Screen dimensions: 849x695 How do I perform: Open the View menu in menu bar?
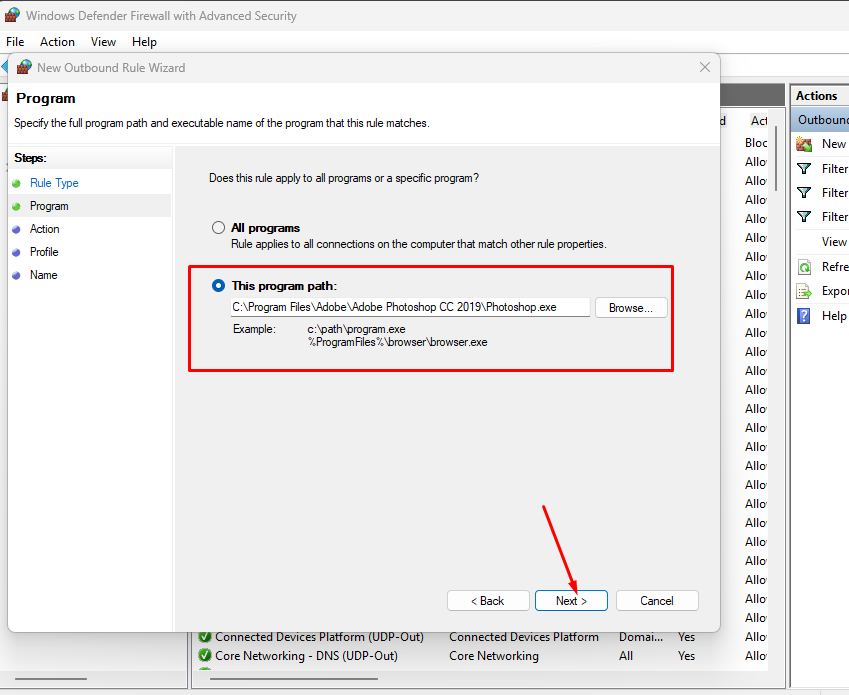(103, 42)
